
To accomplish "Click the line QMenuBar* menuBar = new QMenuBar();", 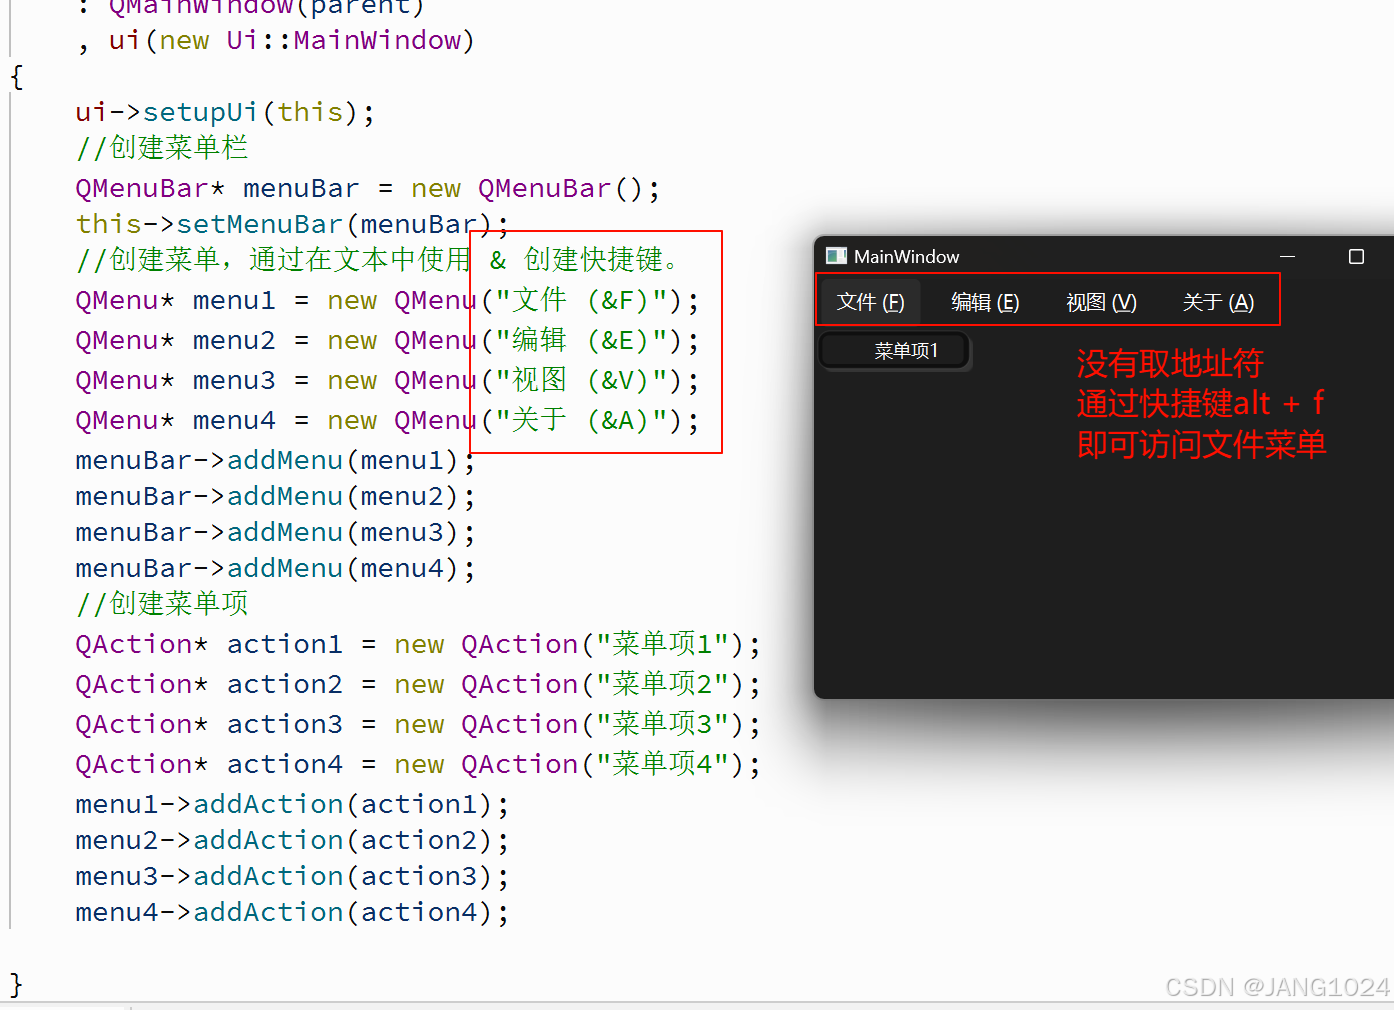I will click(367, 188).
